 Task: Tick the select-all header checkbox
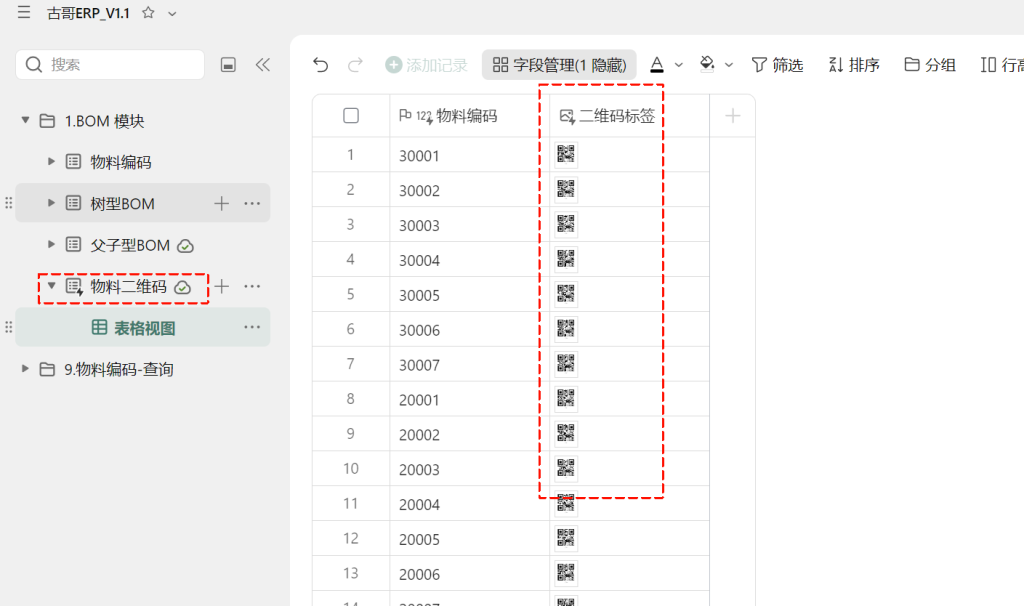[351, 116]
